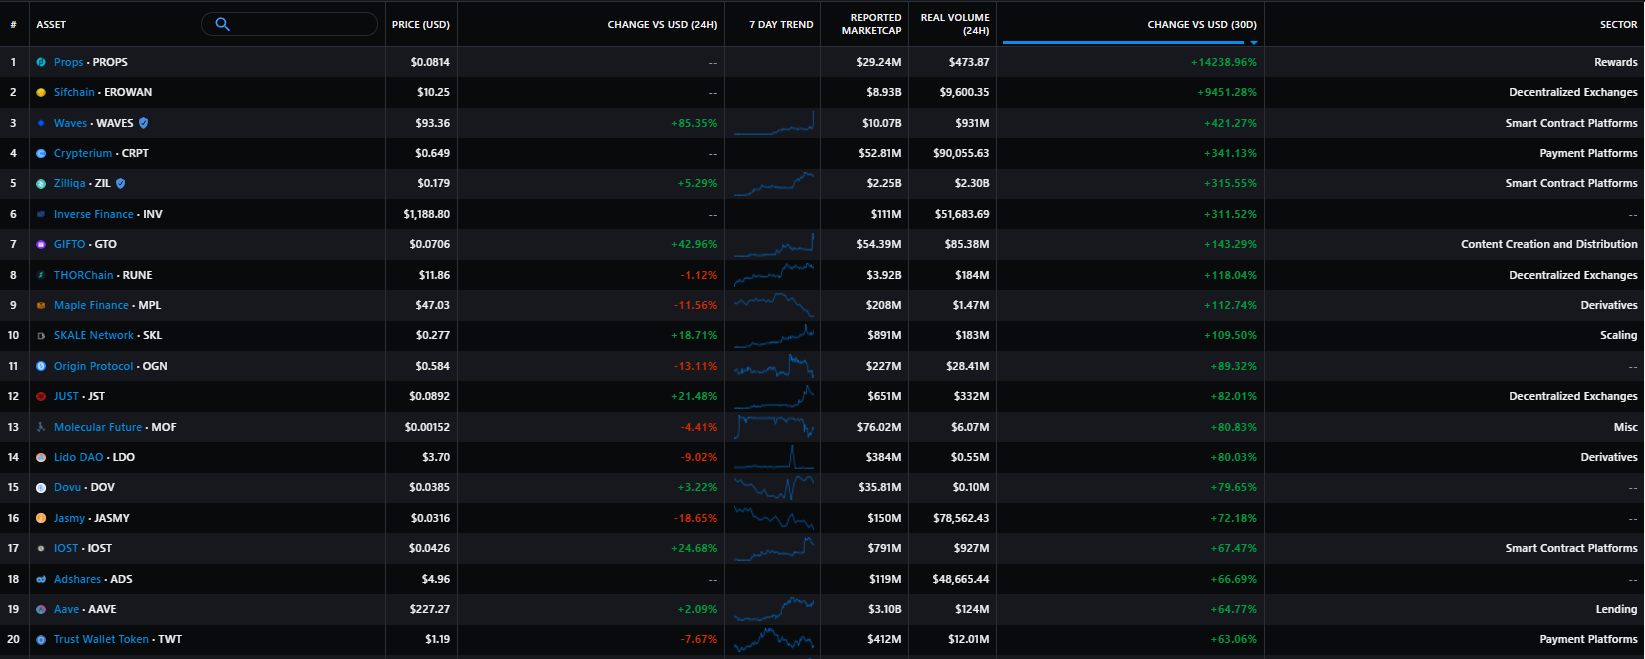Click the Aave coin icon

(x=41, y=609)
